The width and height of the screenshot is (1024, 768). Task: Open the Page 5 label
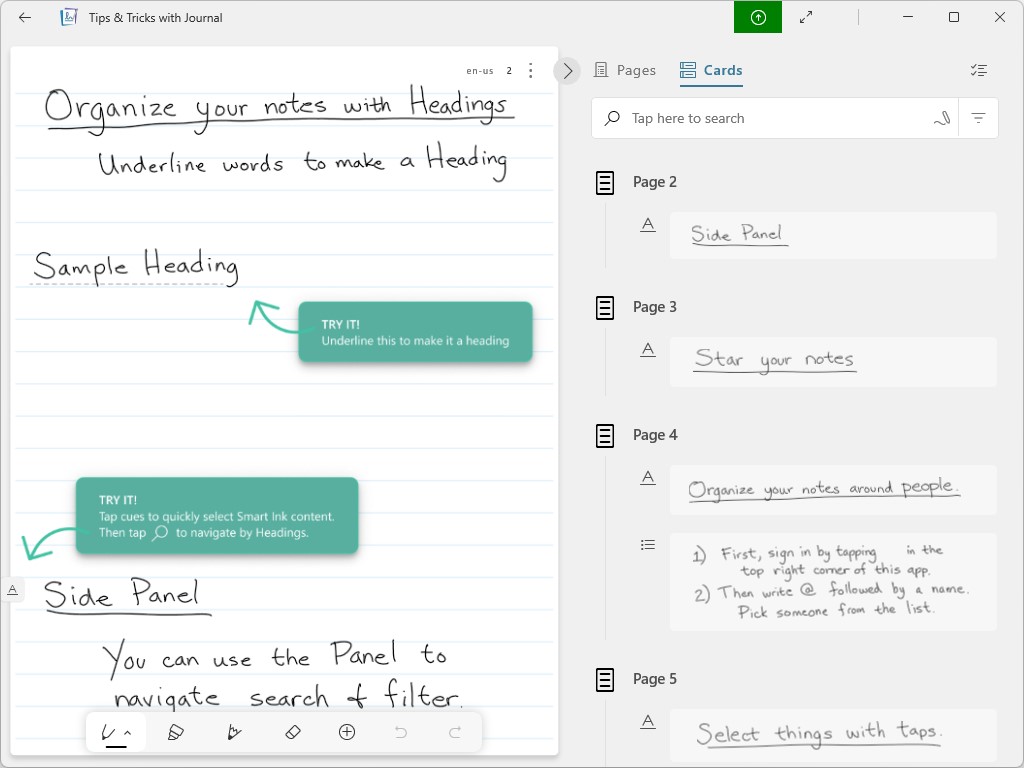point(654,679)
